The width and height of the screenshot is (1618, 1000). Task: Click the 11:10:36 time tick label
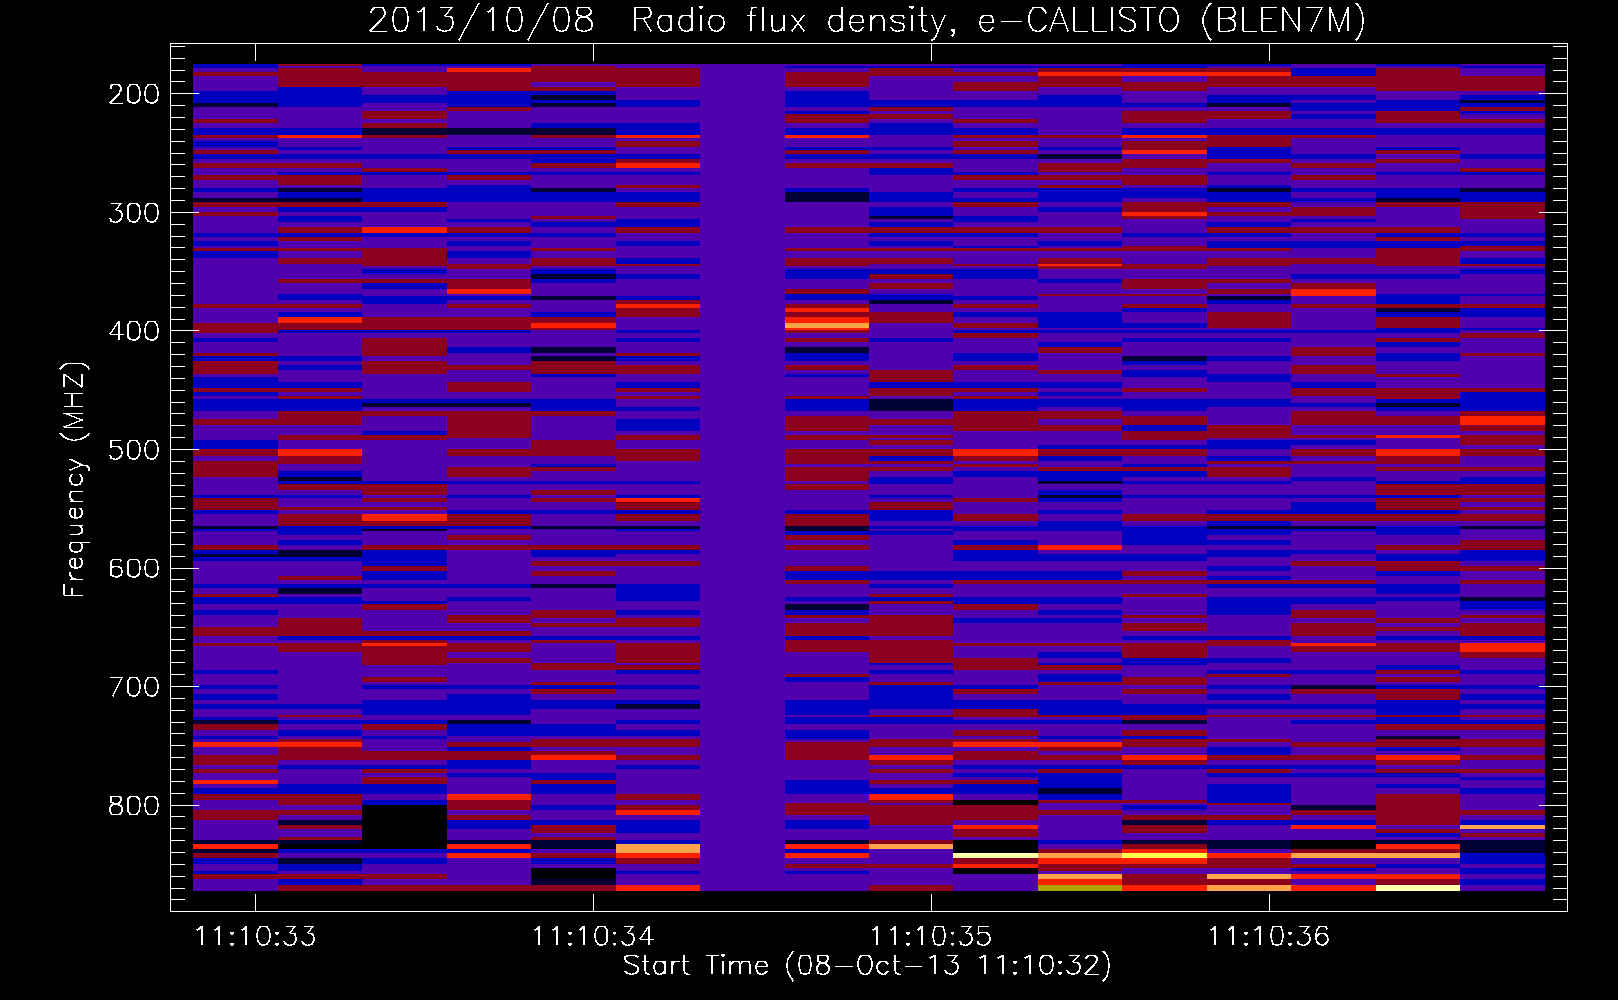[x=1269, y=937]
